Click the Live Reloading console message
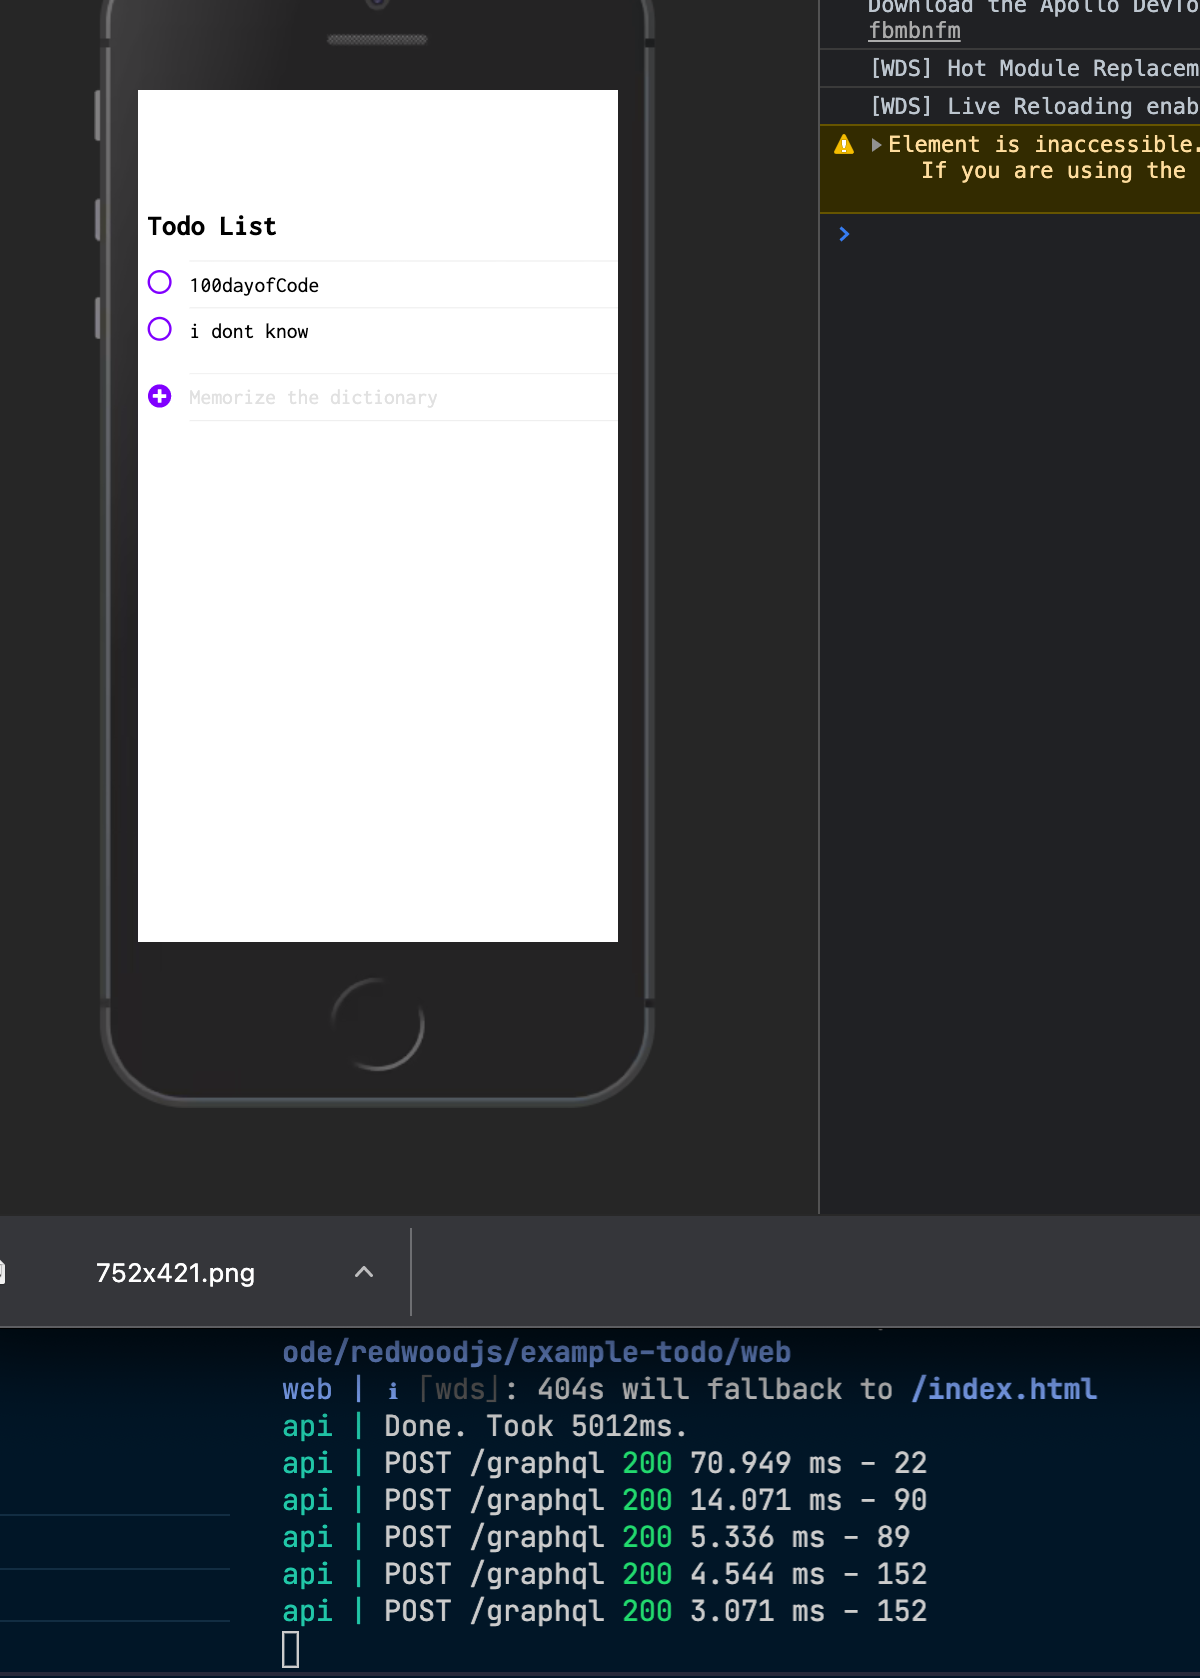1200x1678 pixels. point(1035,106)
